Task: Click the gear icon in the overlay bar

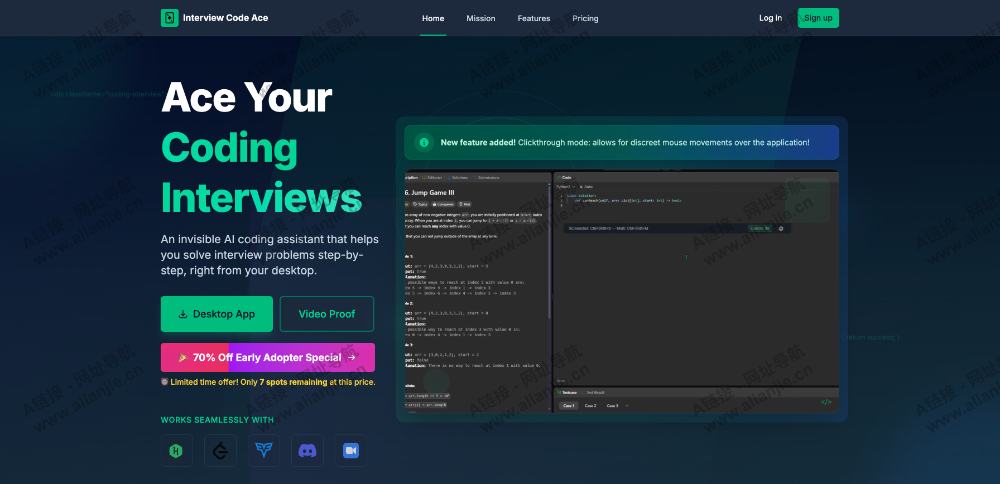Action: point(781,228)
